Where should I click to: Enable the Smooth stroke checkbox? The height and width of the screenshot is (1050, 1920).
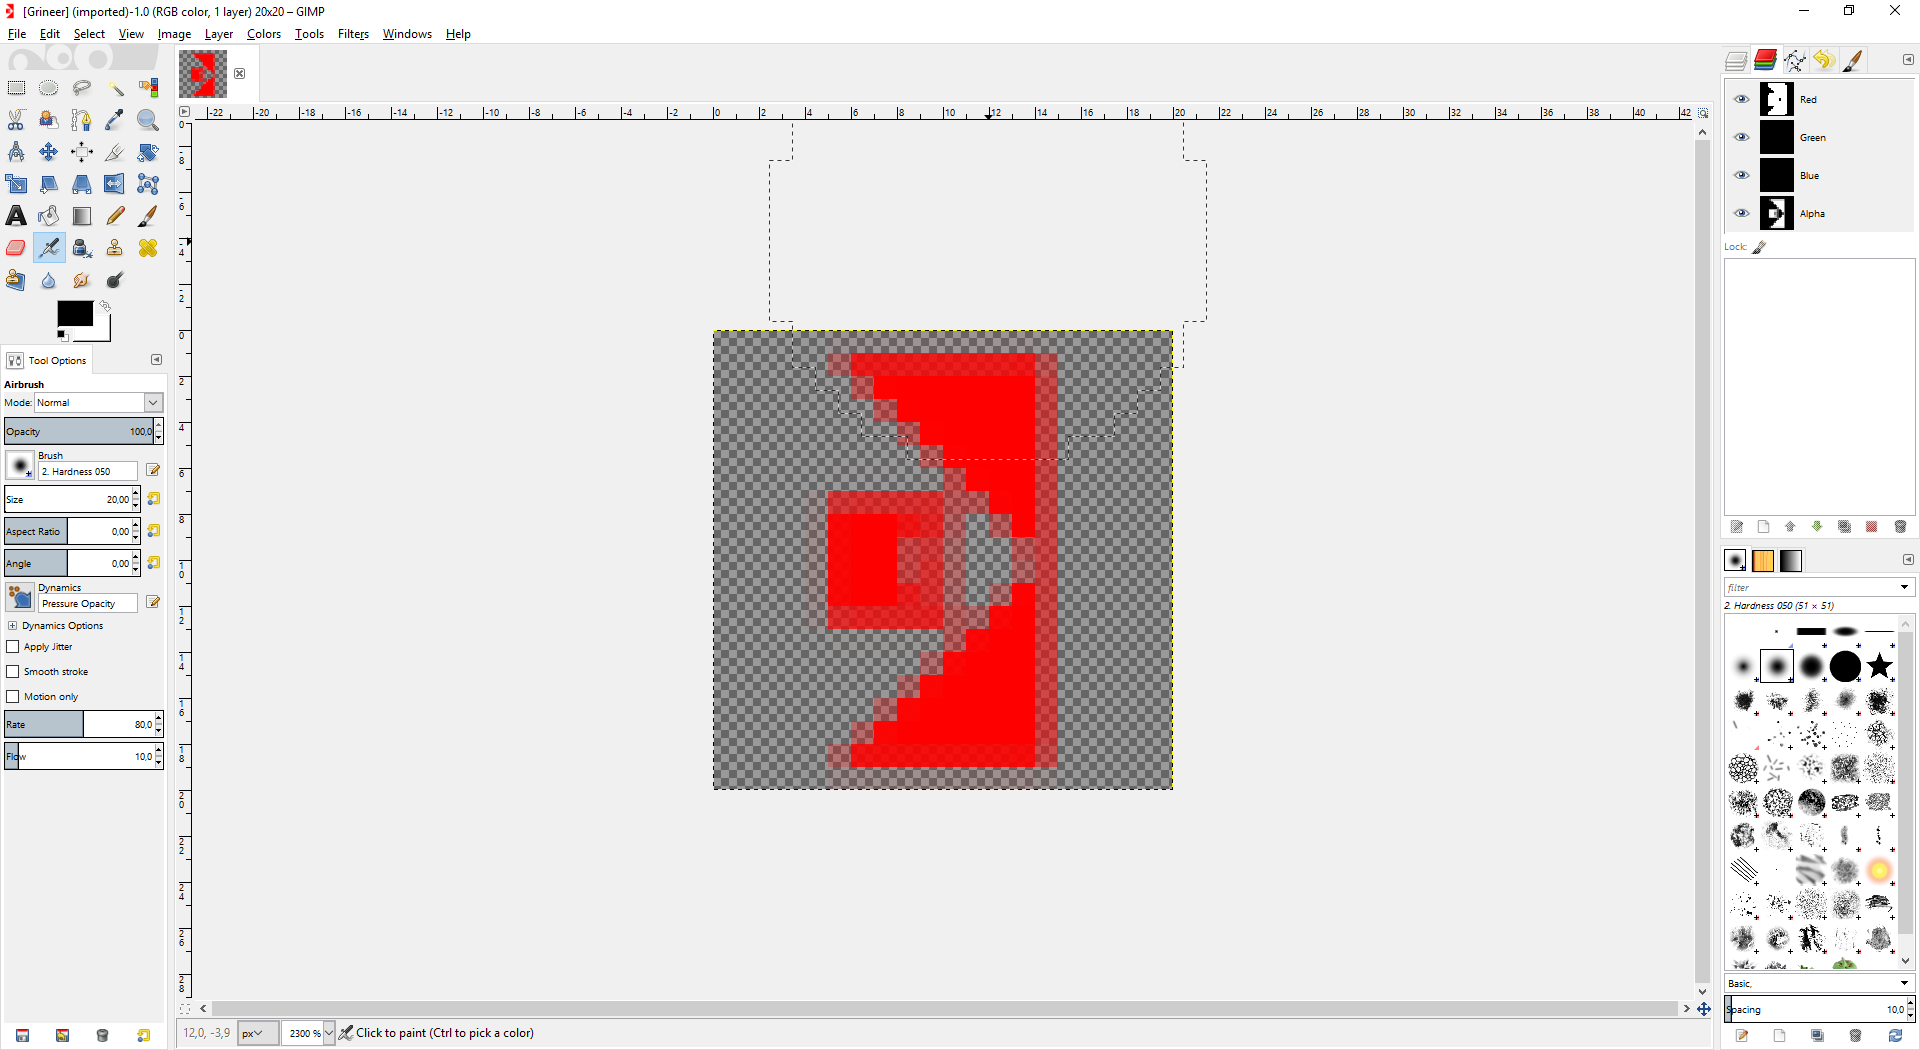13,672
